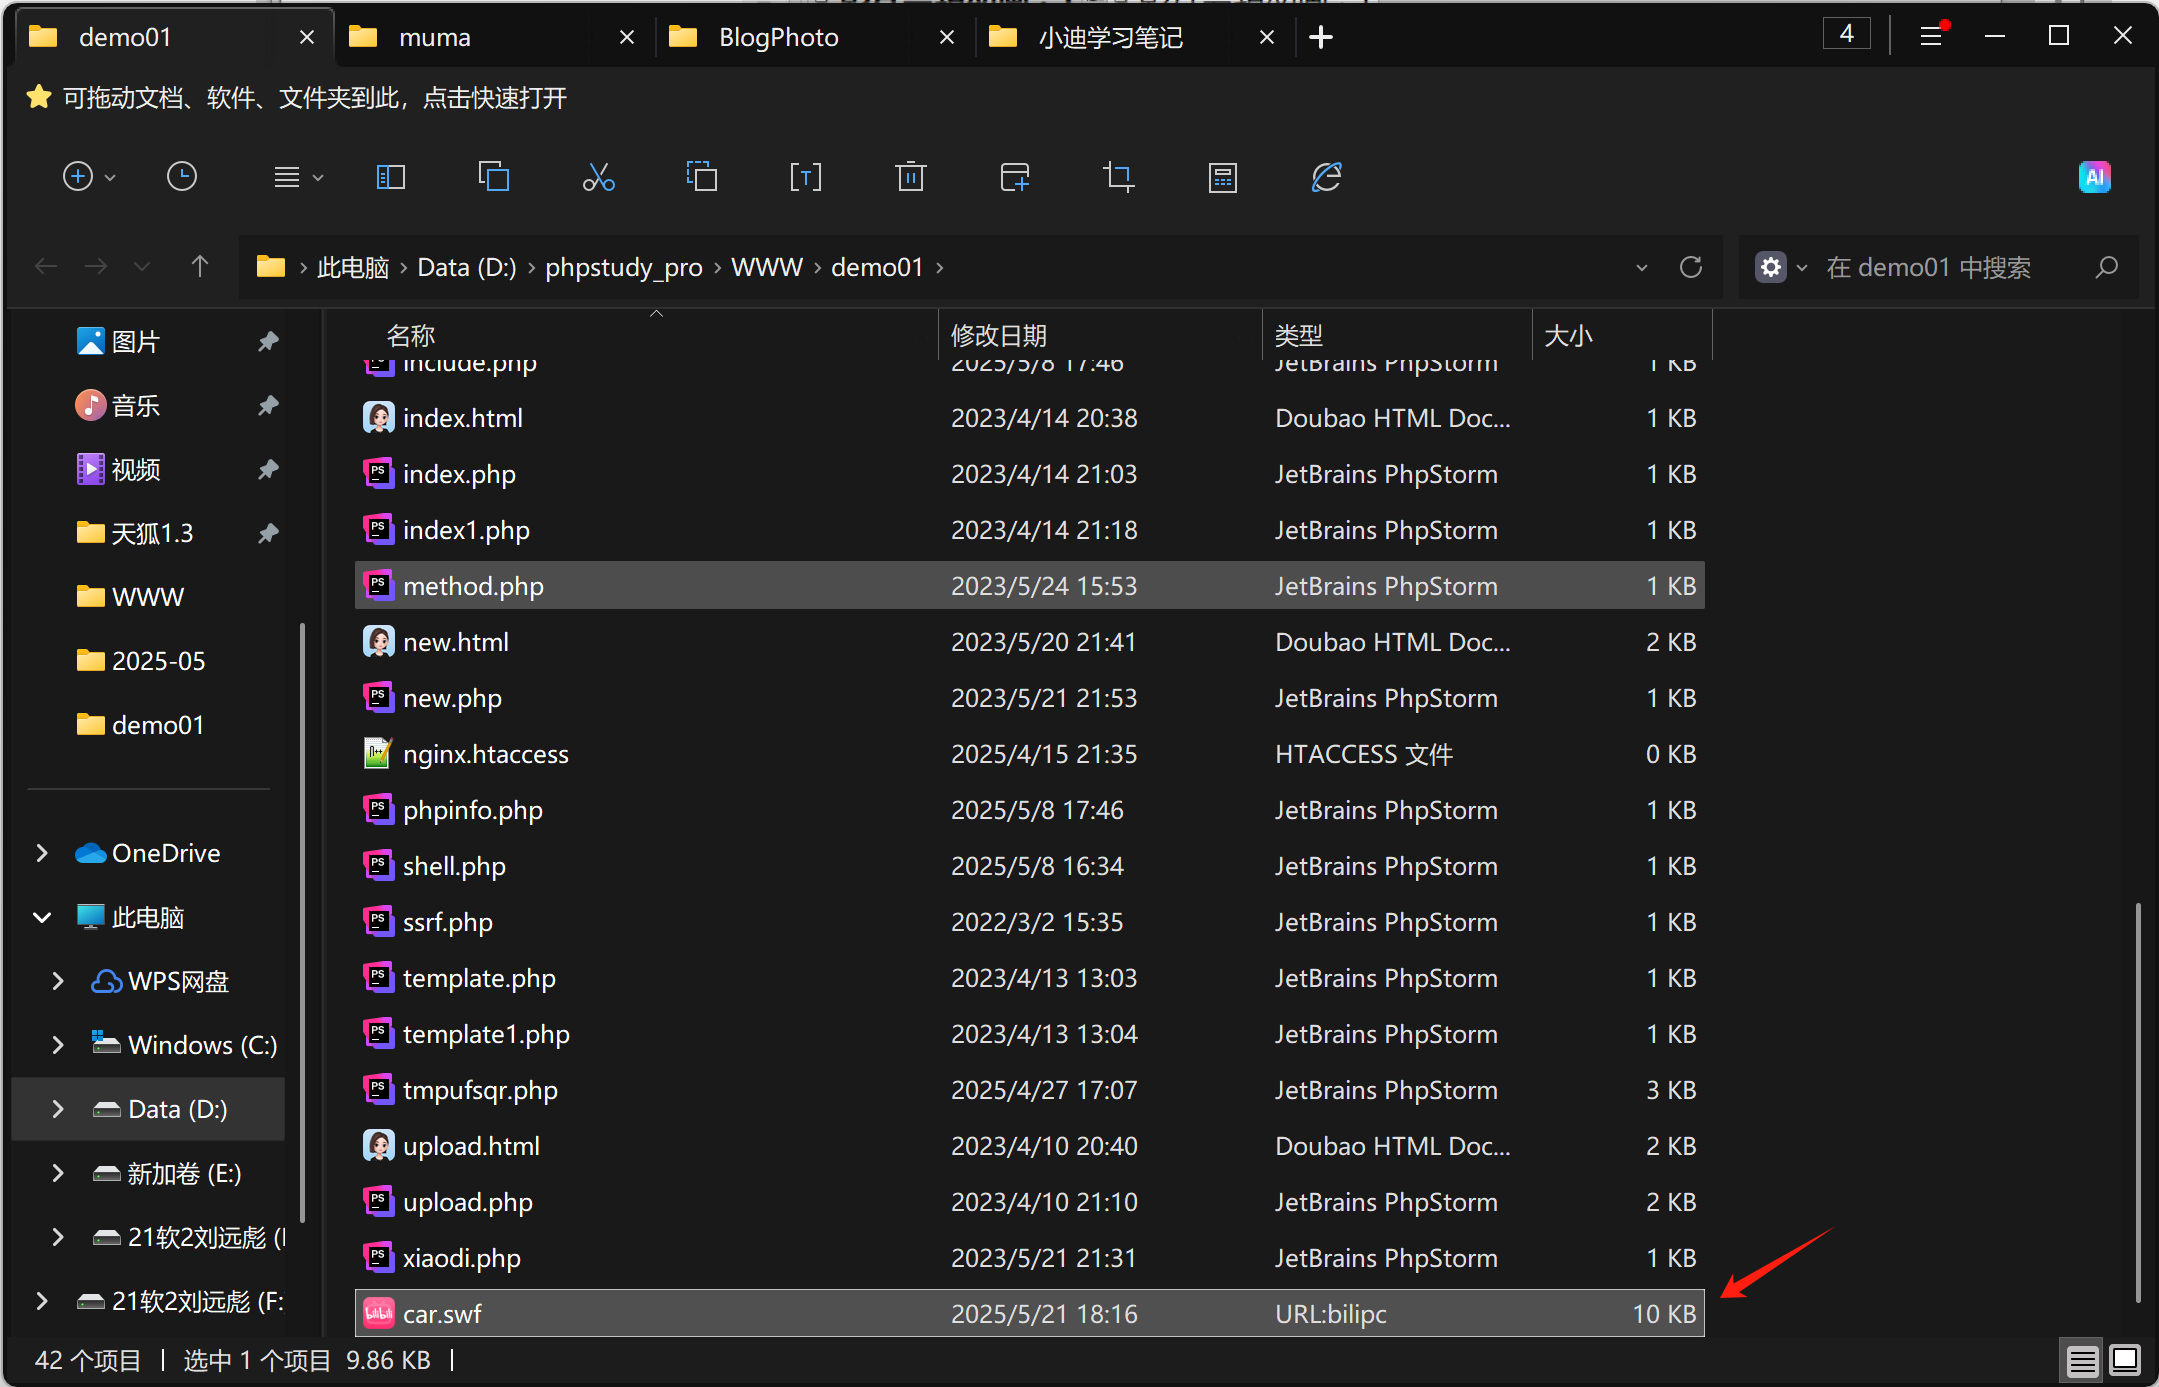Image resolution: width=2159 pixels, height=1387 pixels.
Task: Collapse the 此电脑 tree node
Action: coord(42,917)
